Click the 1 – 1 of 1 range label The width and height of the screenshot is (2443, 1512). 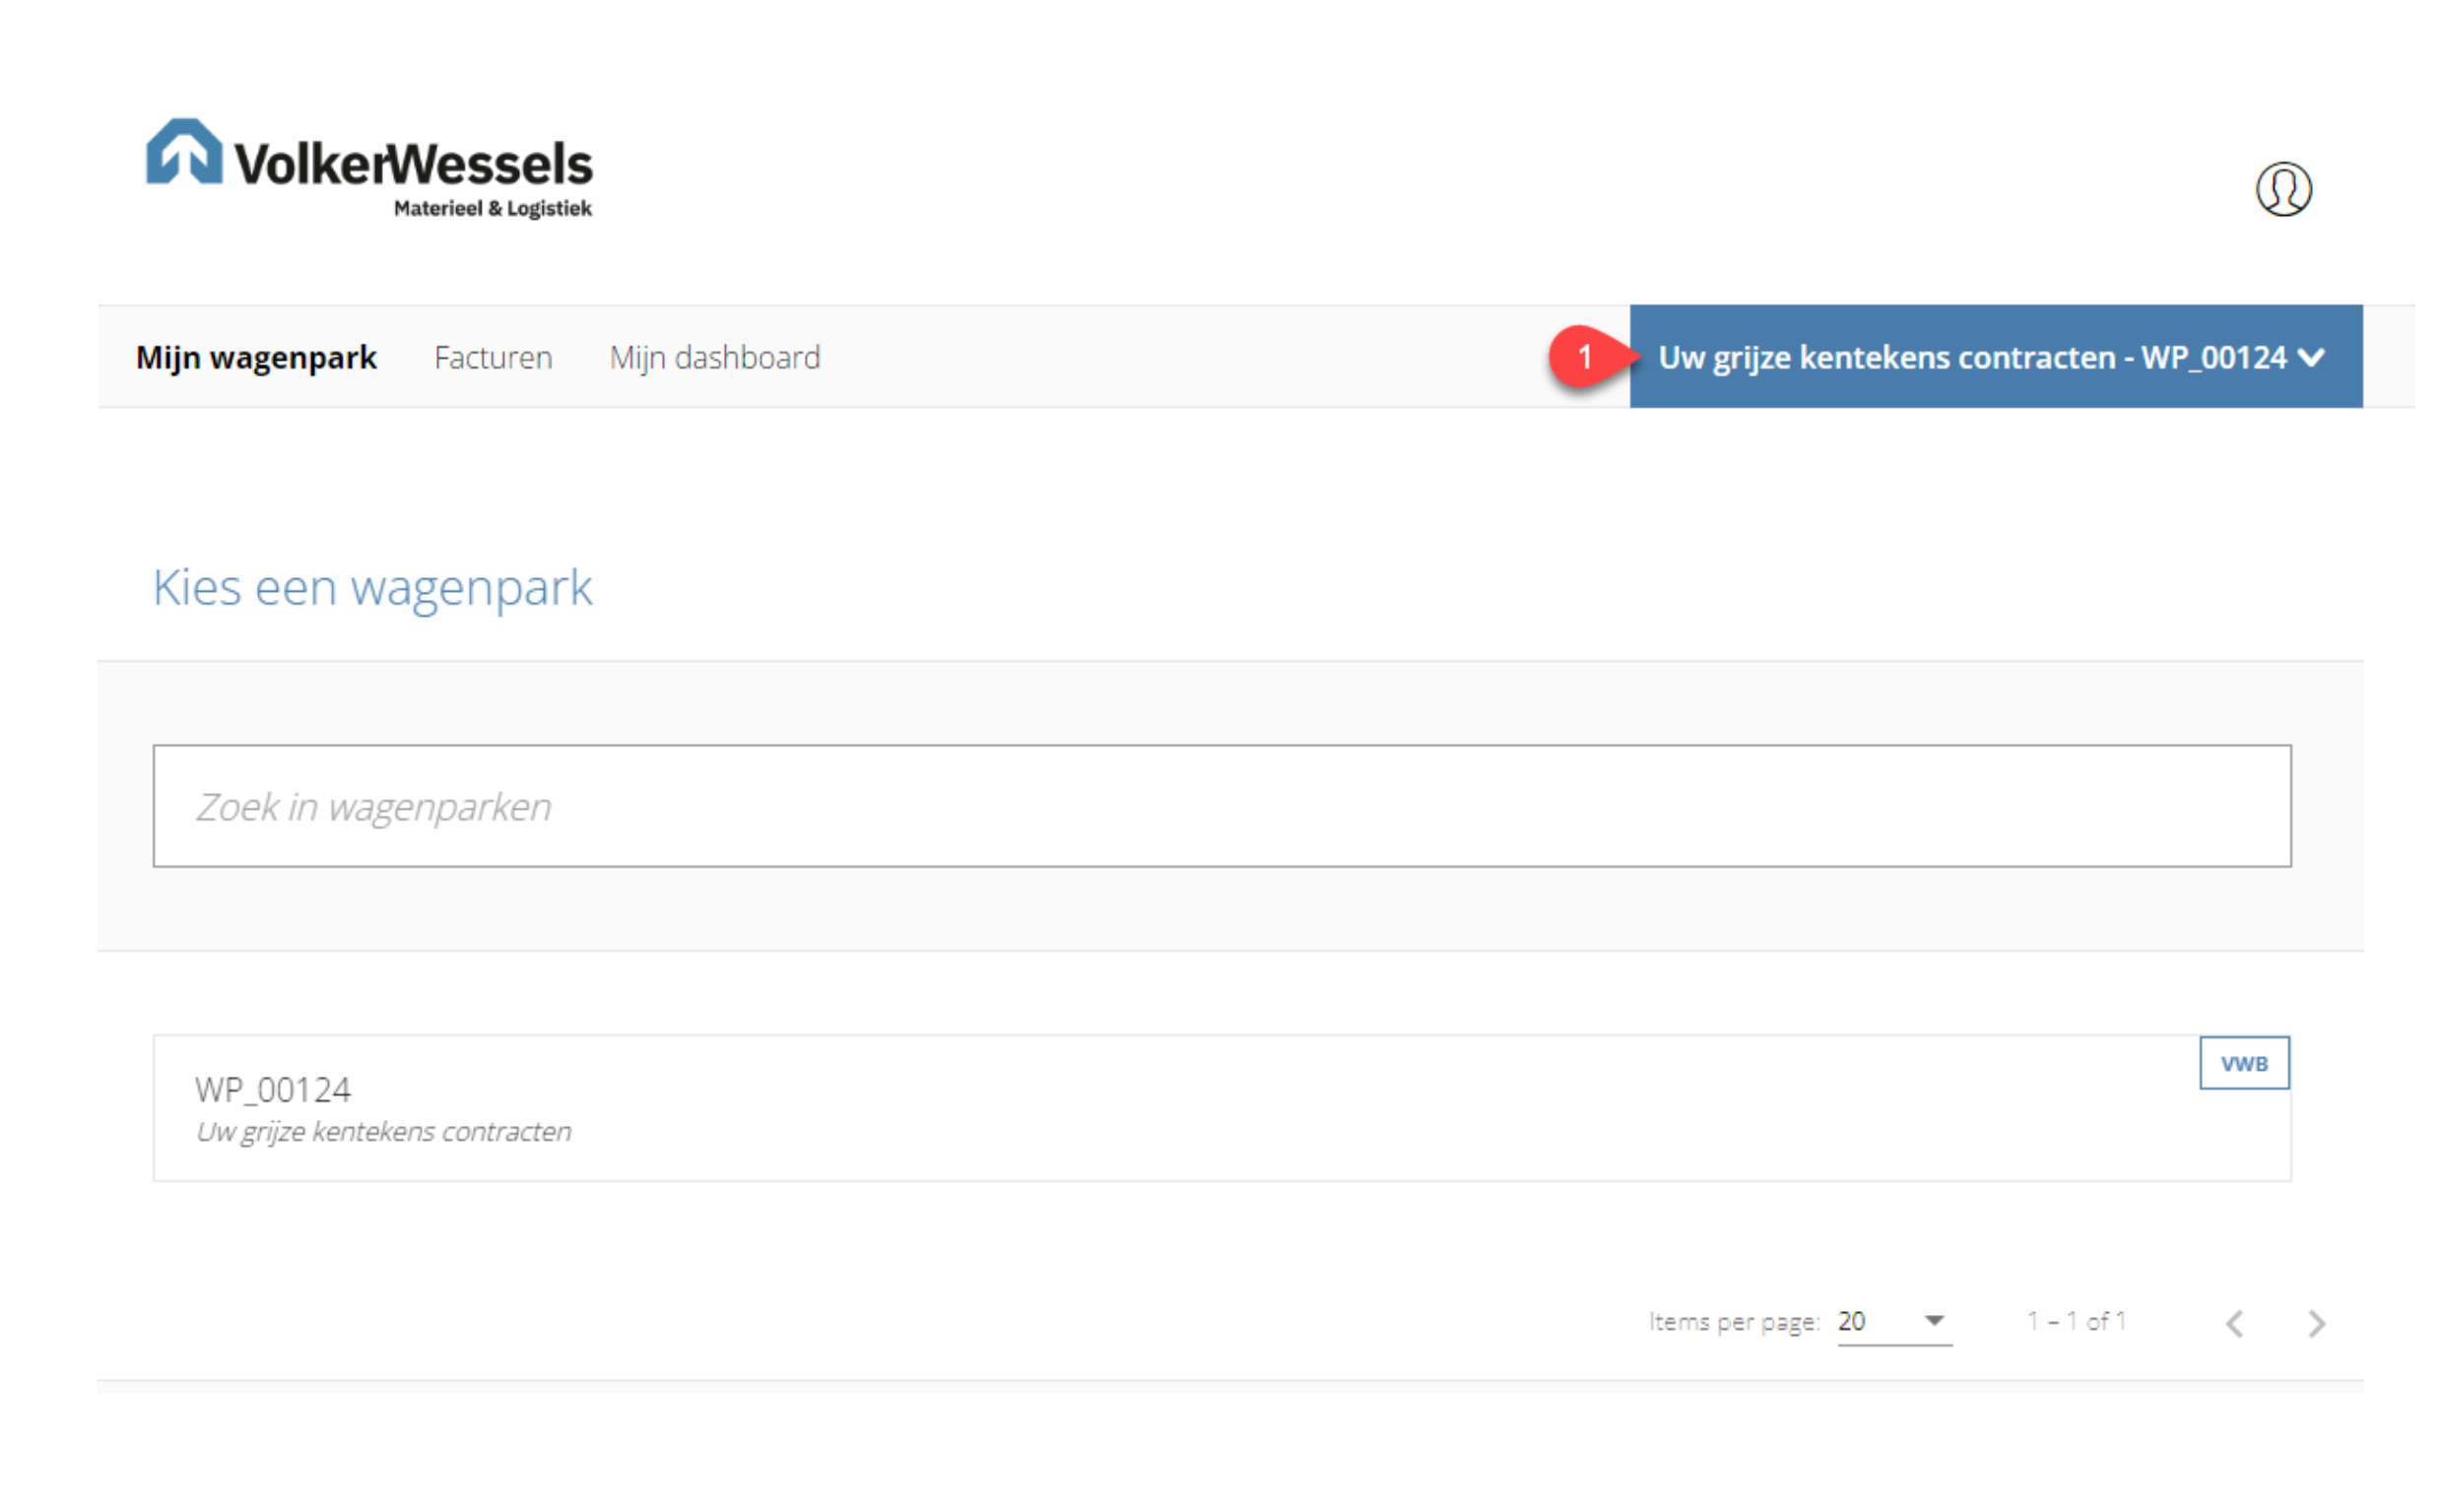tap(2075, 1320)
